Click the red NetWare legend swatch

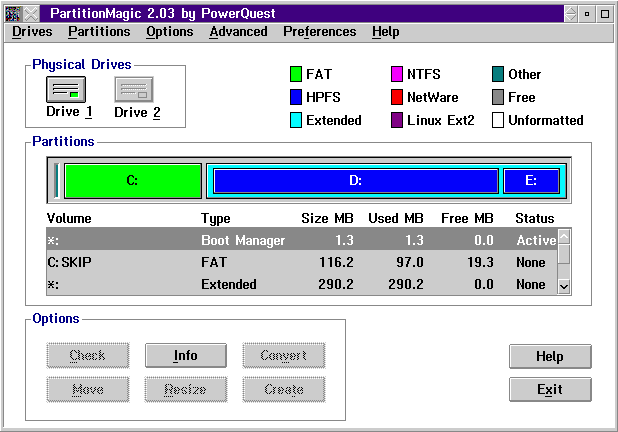click(397, 97)
